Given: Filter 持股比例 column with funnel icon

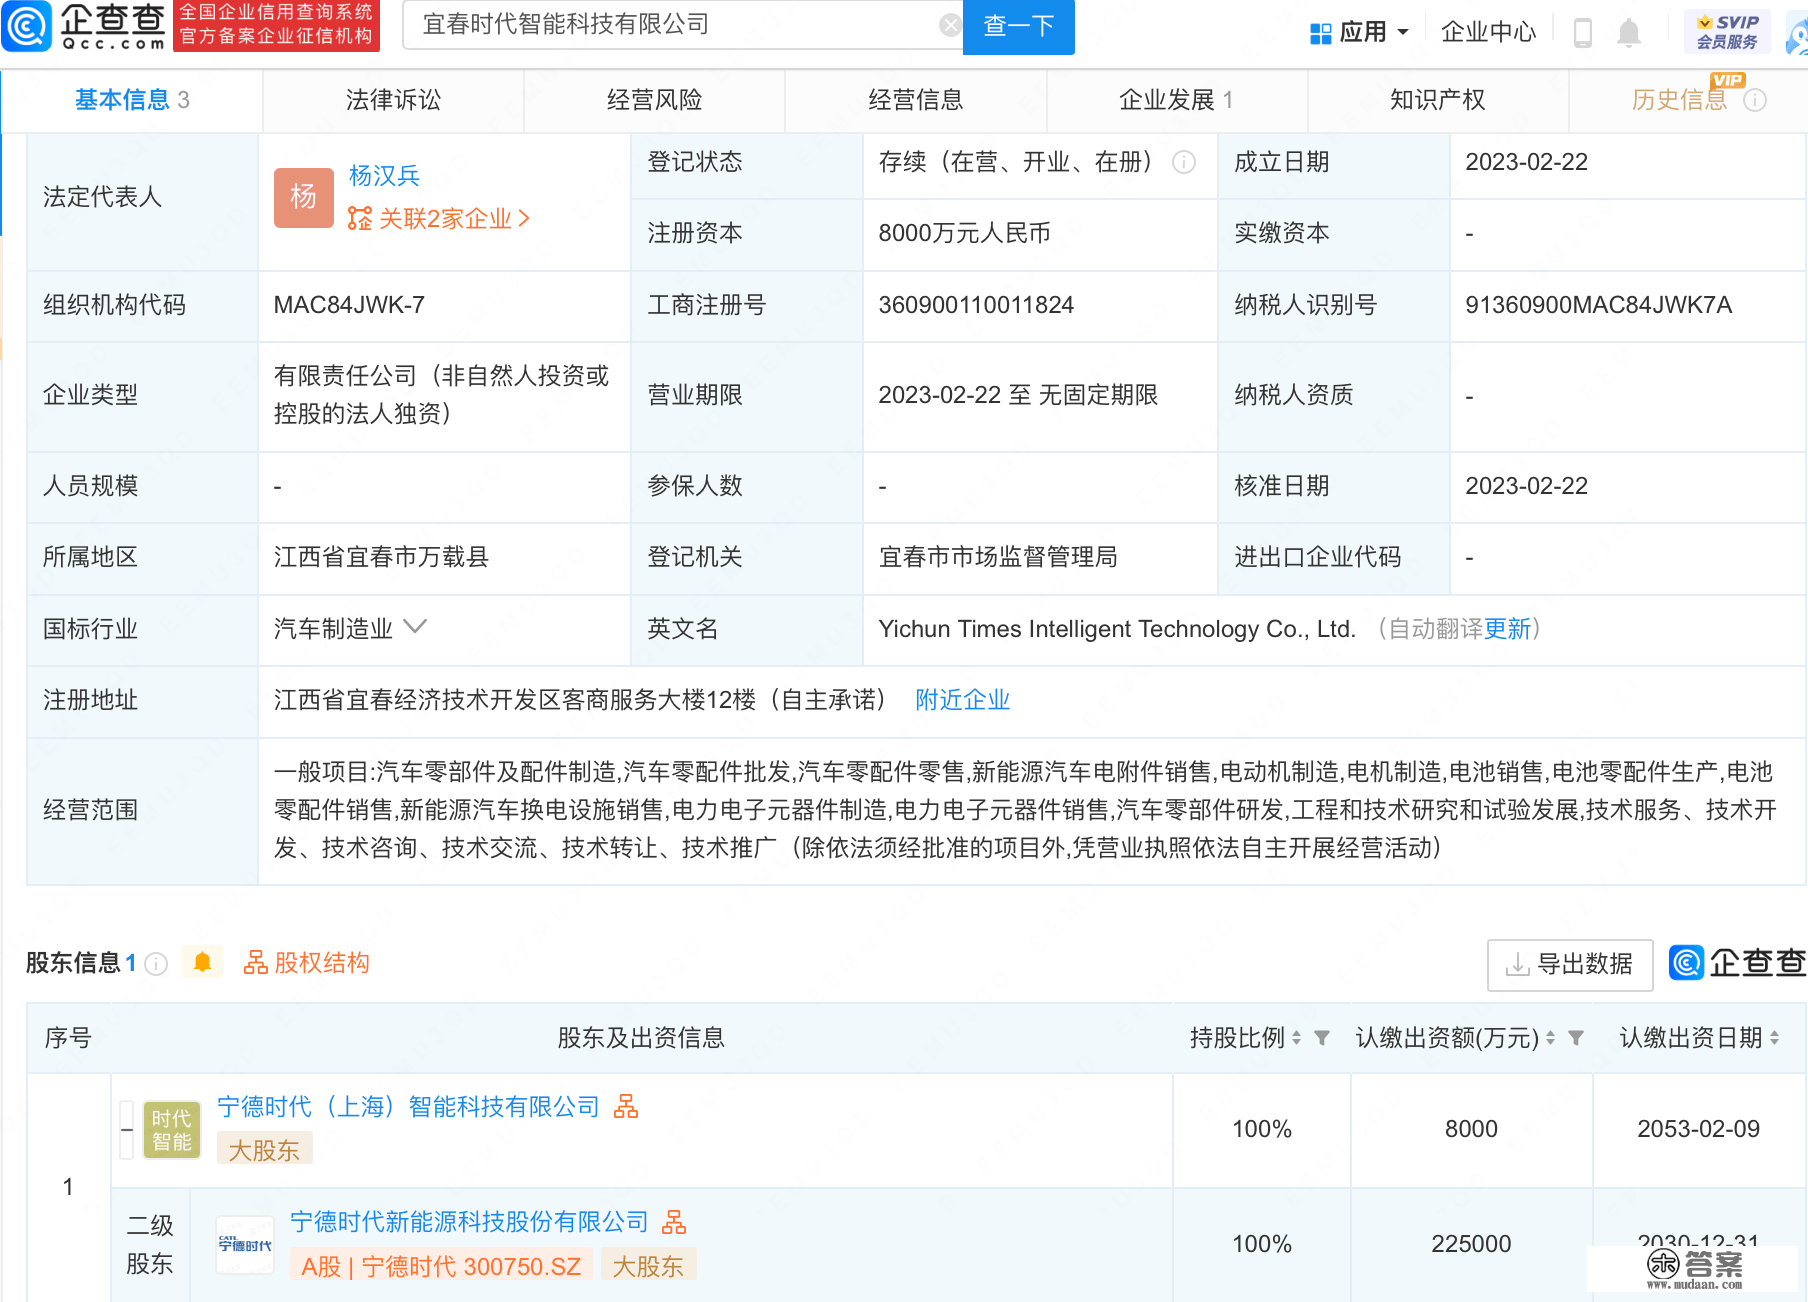Looking at the screenshot, I should (x=1322, y=1038).
